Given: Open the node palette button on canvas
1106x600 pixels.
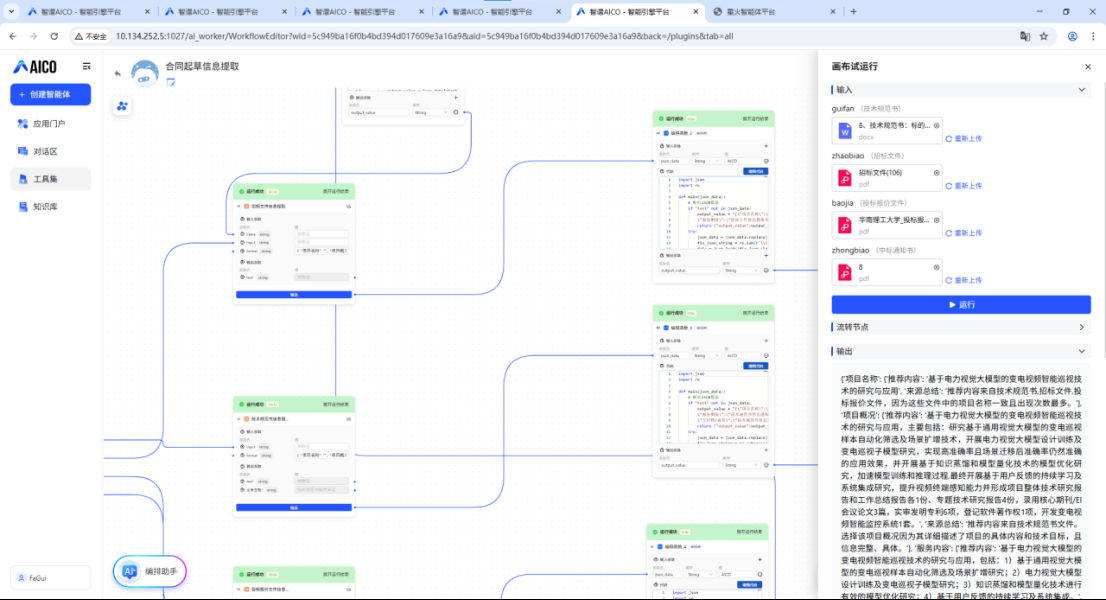Looking at the screenshot, I should point(122,106).
